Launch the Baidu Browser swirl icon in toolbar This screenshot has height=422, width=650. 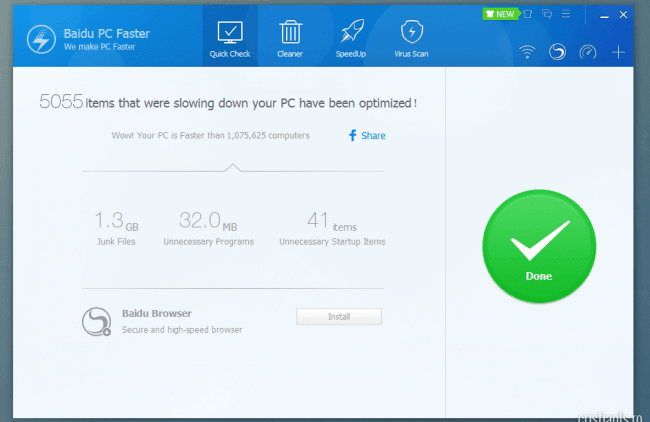click(x=557, y=52)
